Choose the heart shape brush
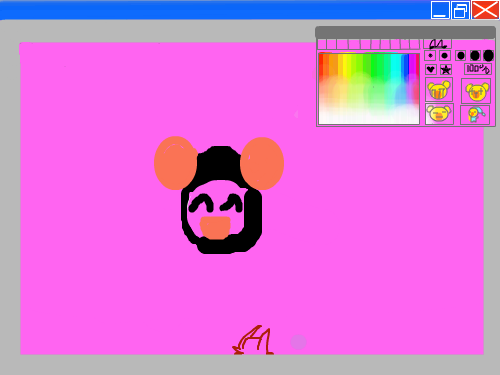500x375 pixels. [431, 70]
